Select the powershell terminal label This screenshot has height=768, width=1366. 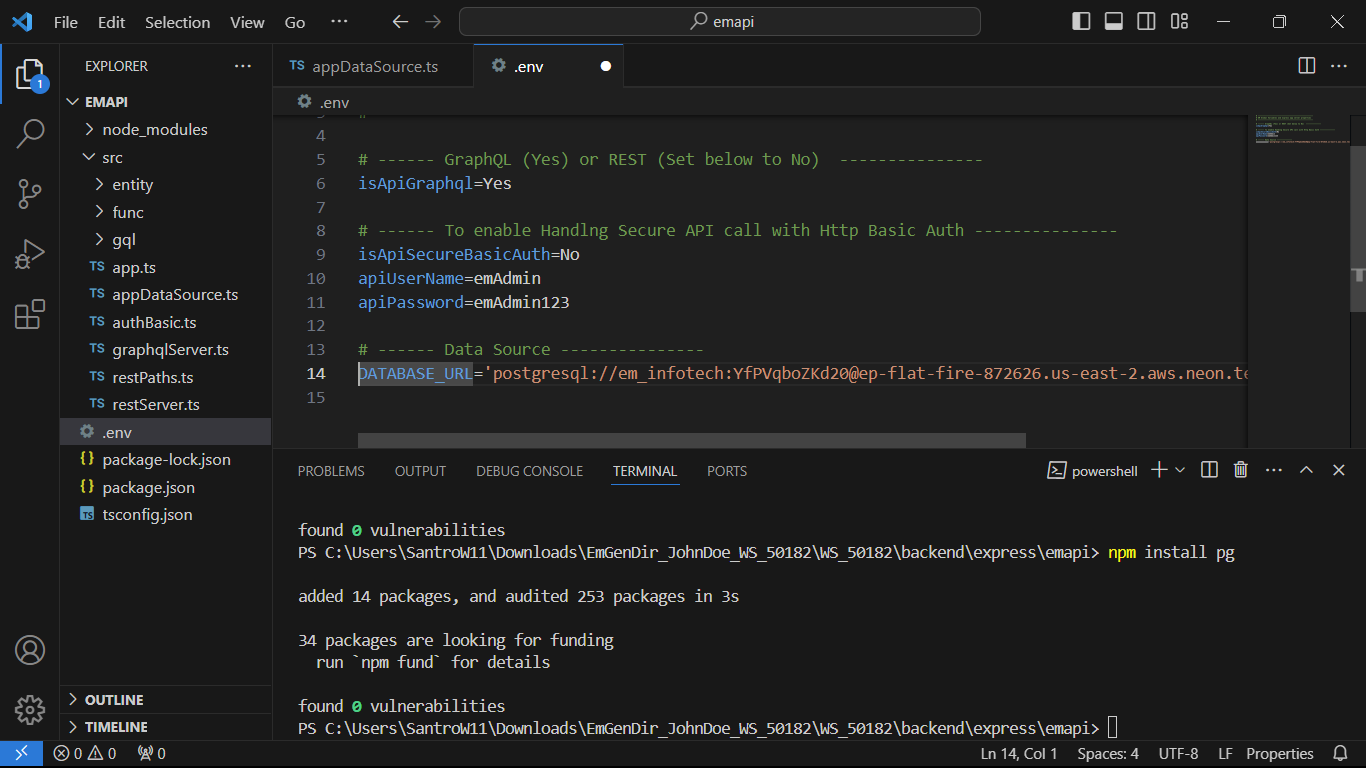(x=1092, y=471)
